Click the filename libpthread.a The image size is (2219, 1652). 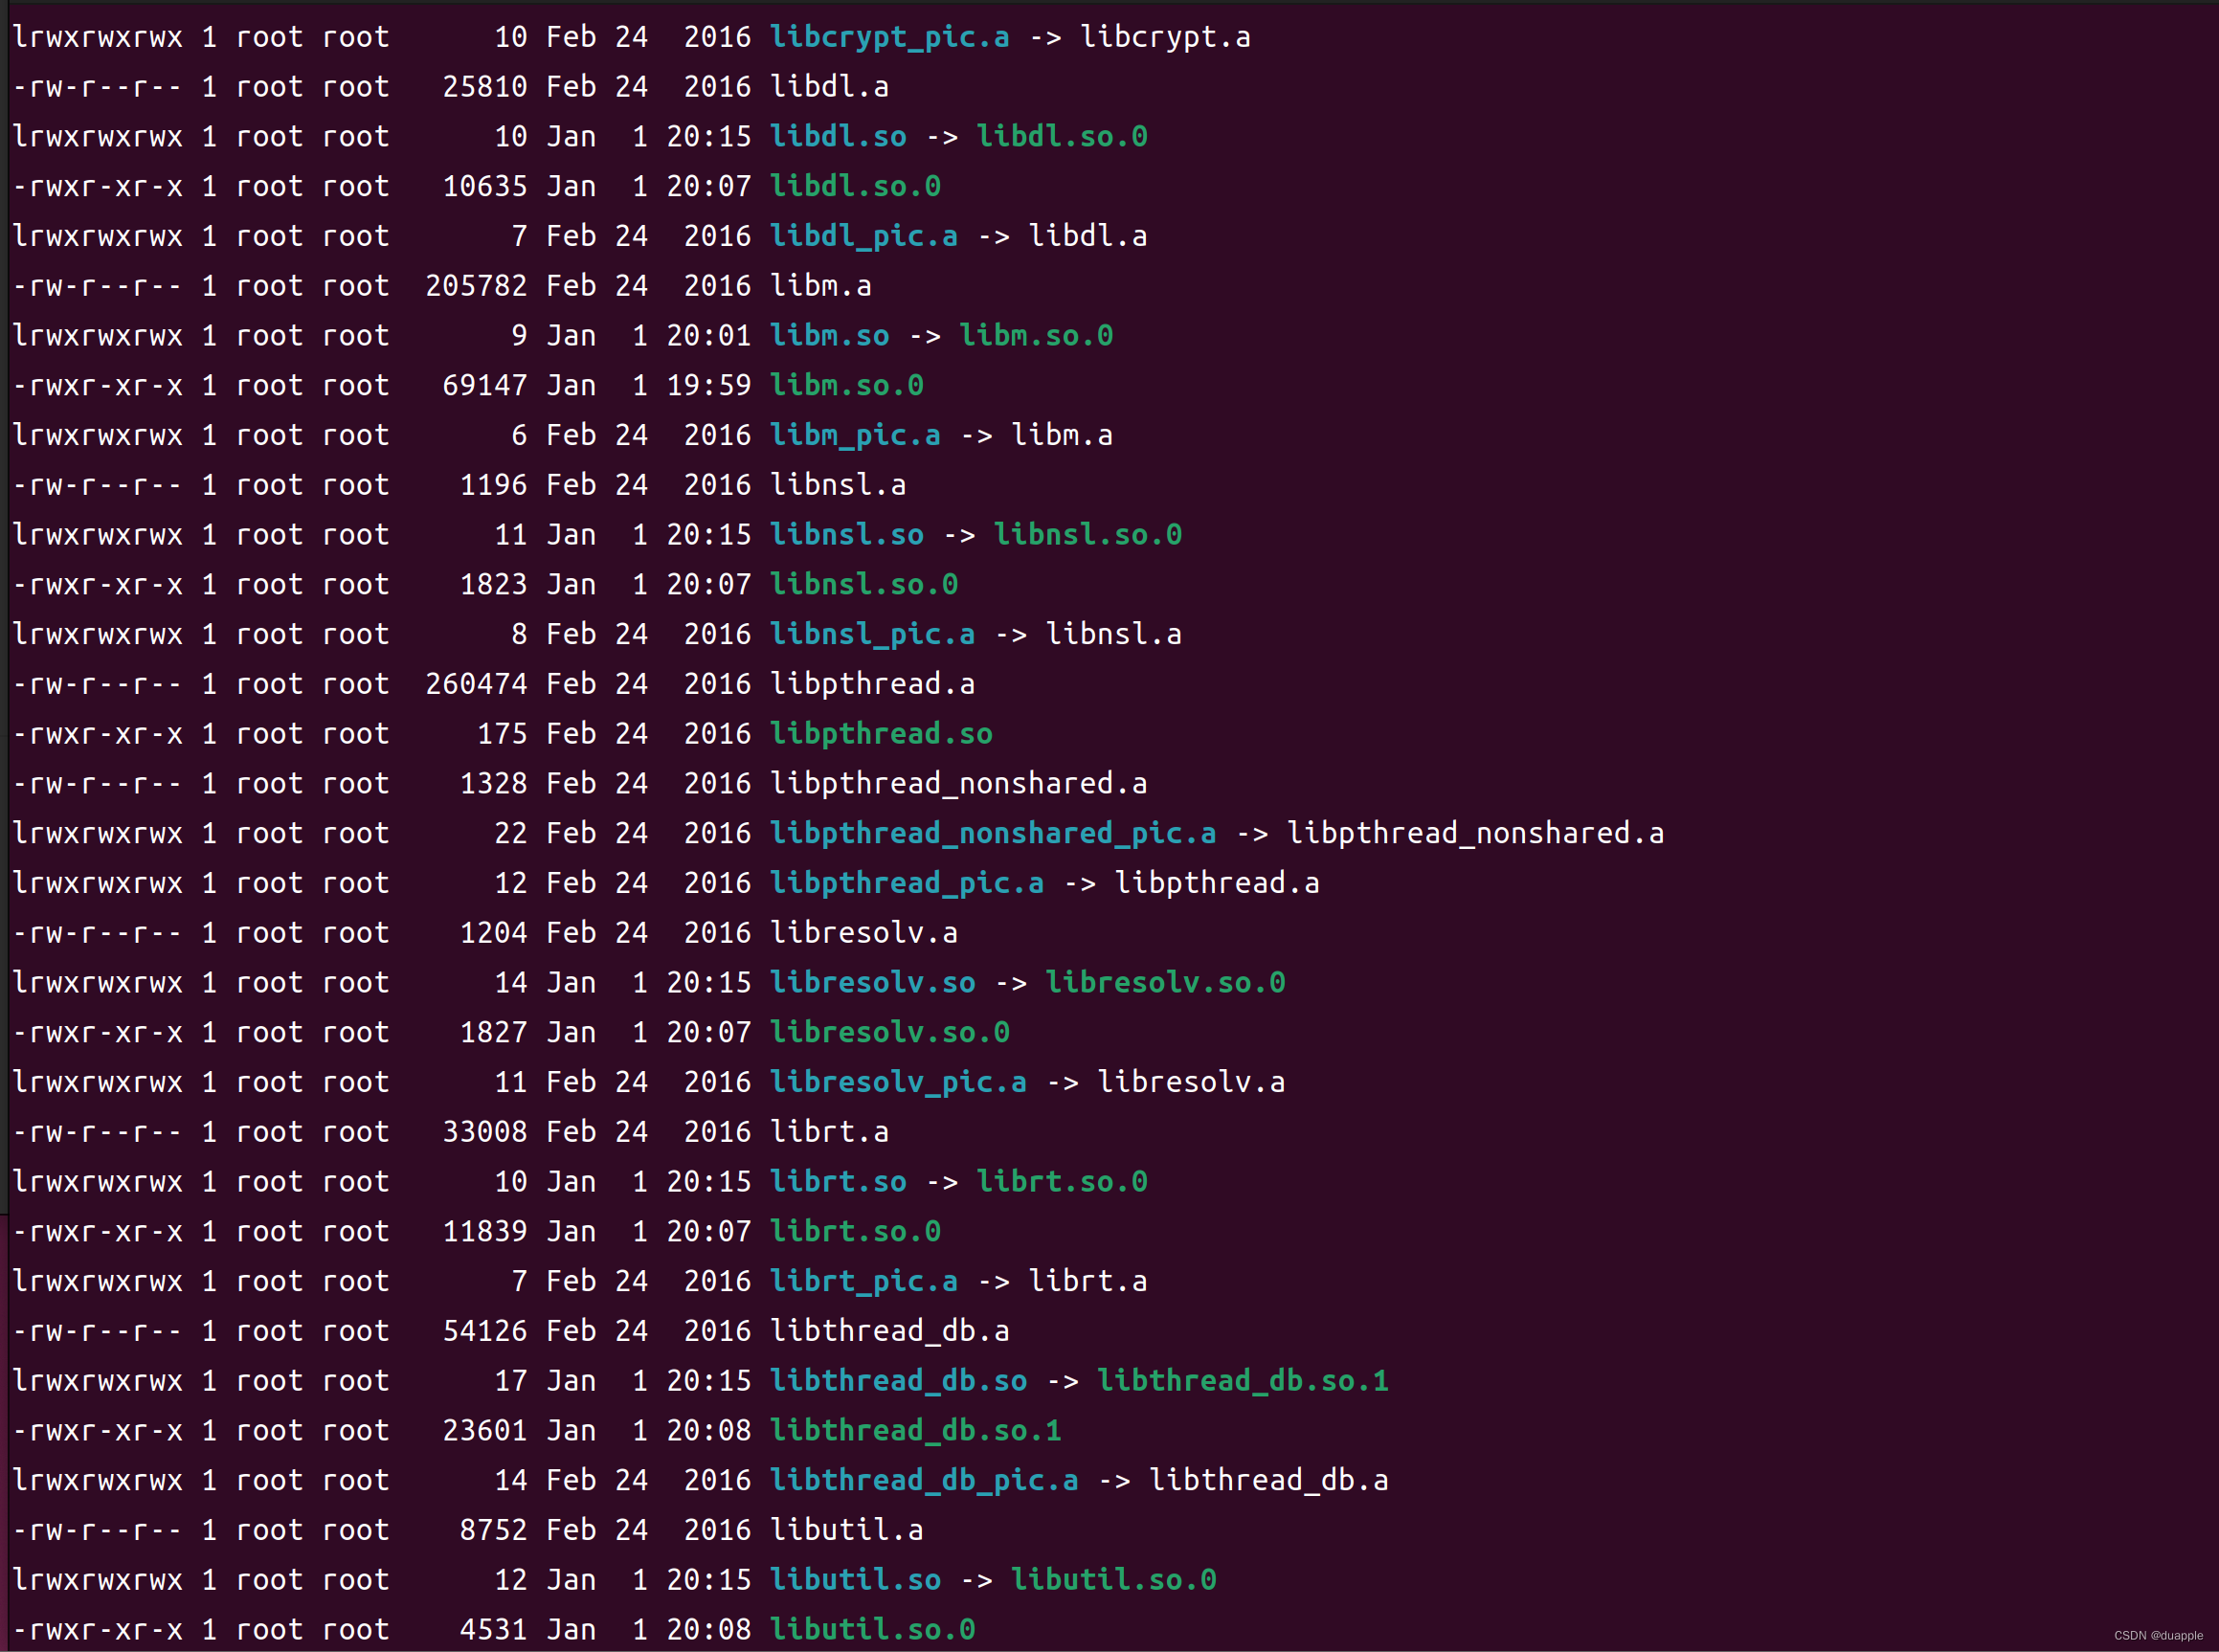tap(872, 685)
